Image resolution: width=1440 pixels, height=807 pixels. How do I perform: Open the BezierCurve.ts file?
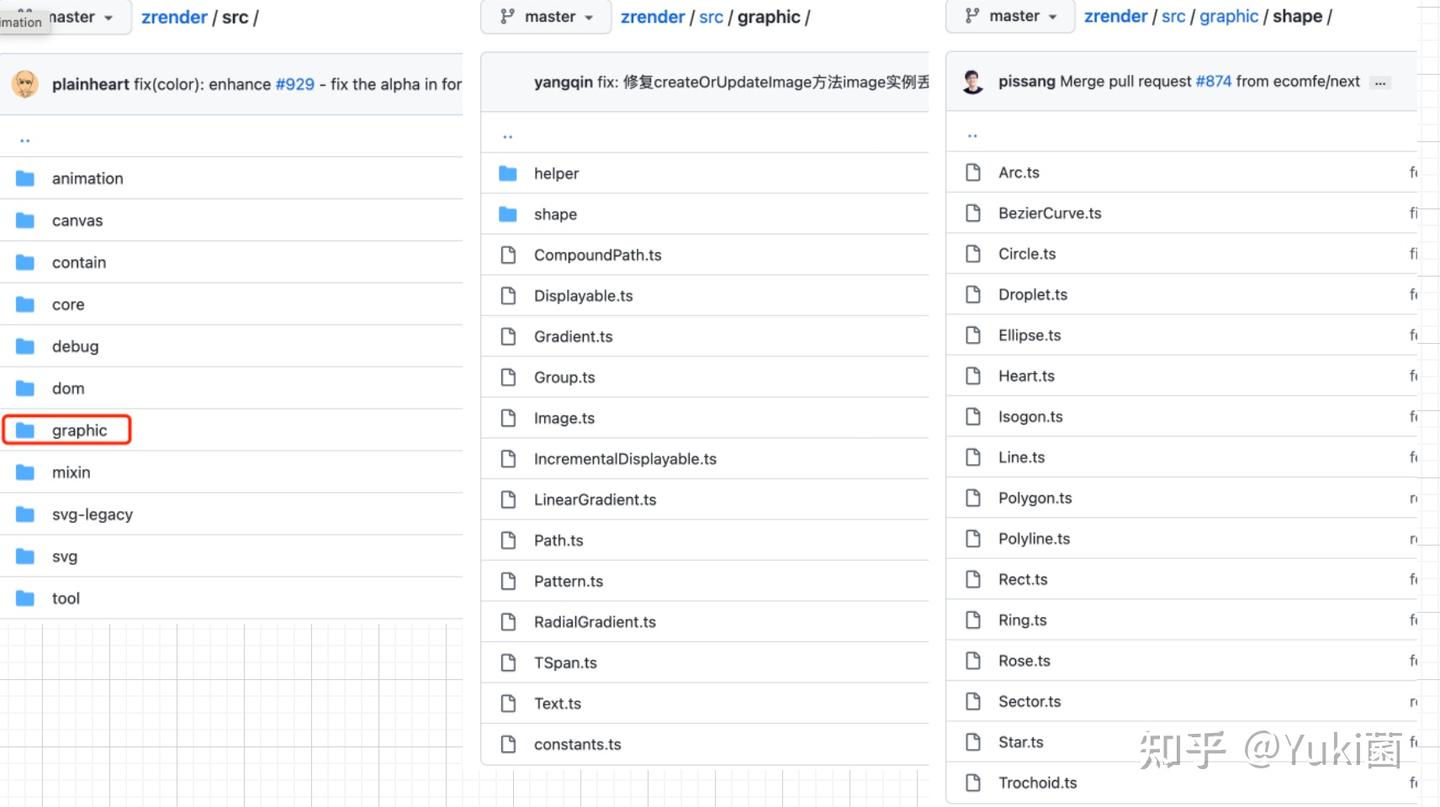(x=1049, y=213)
